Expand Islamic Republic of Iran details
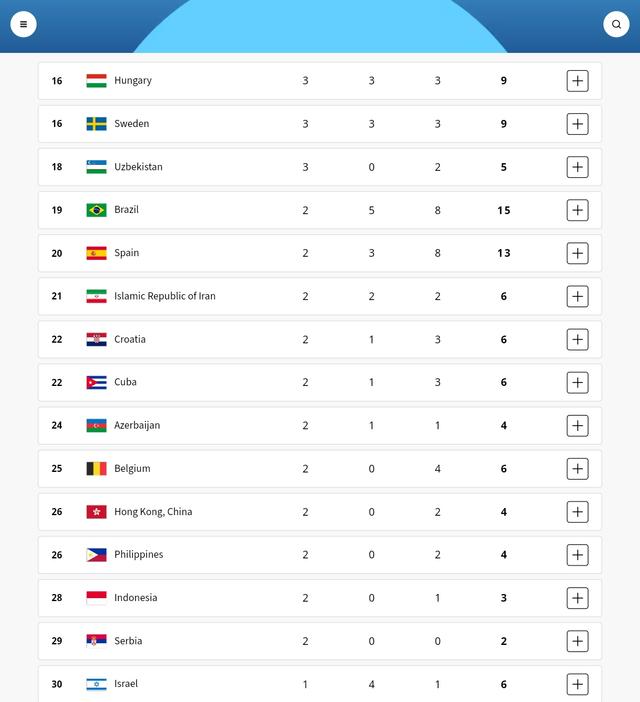 click(x=577, y=296)
